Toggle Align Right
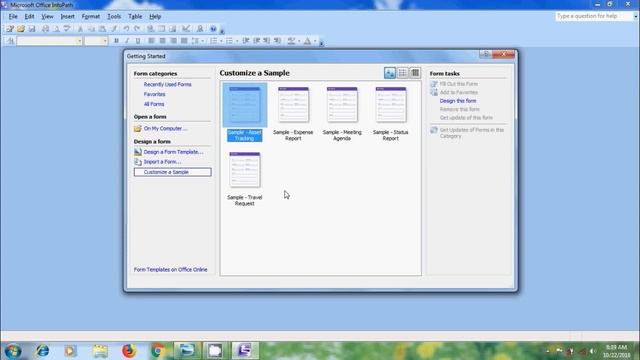 click(173, 41)
